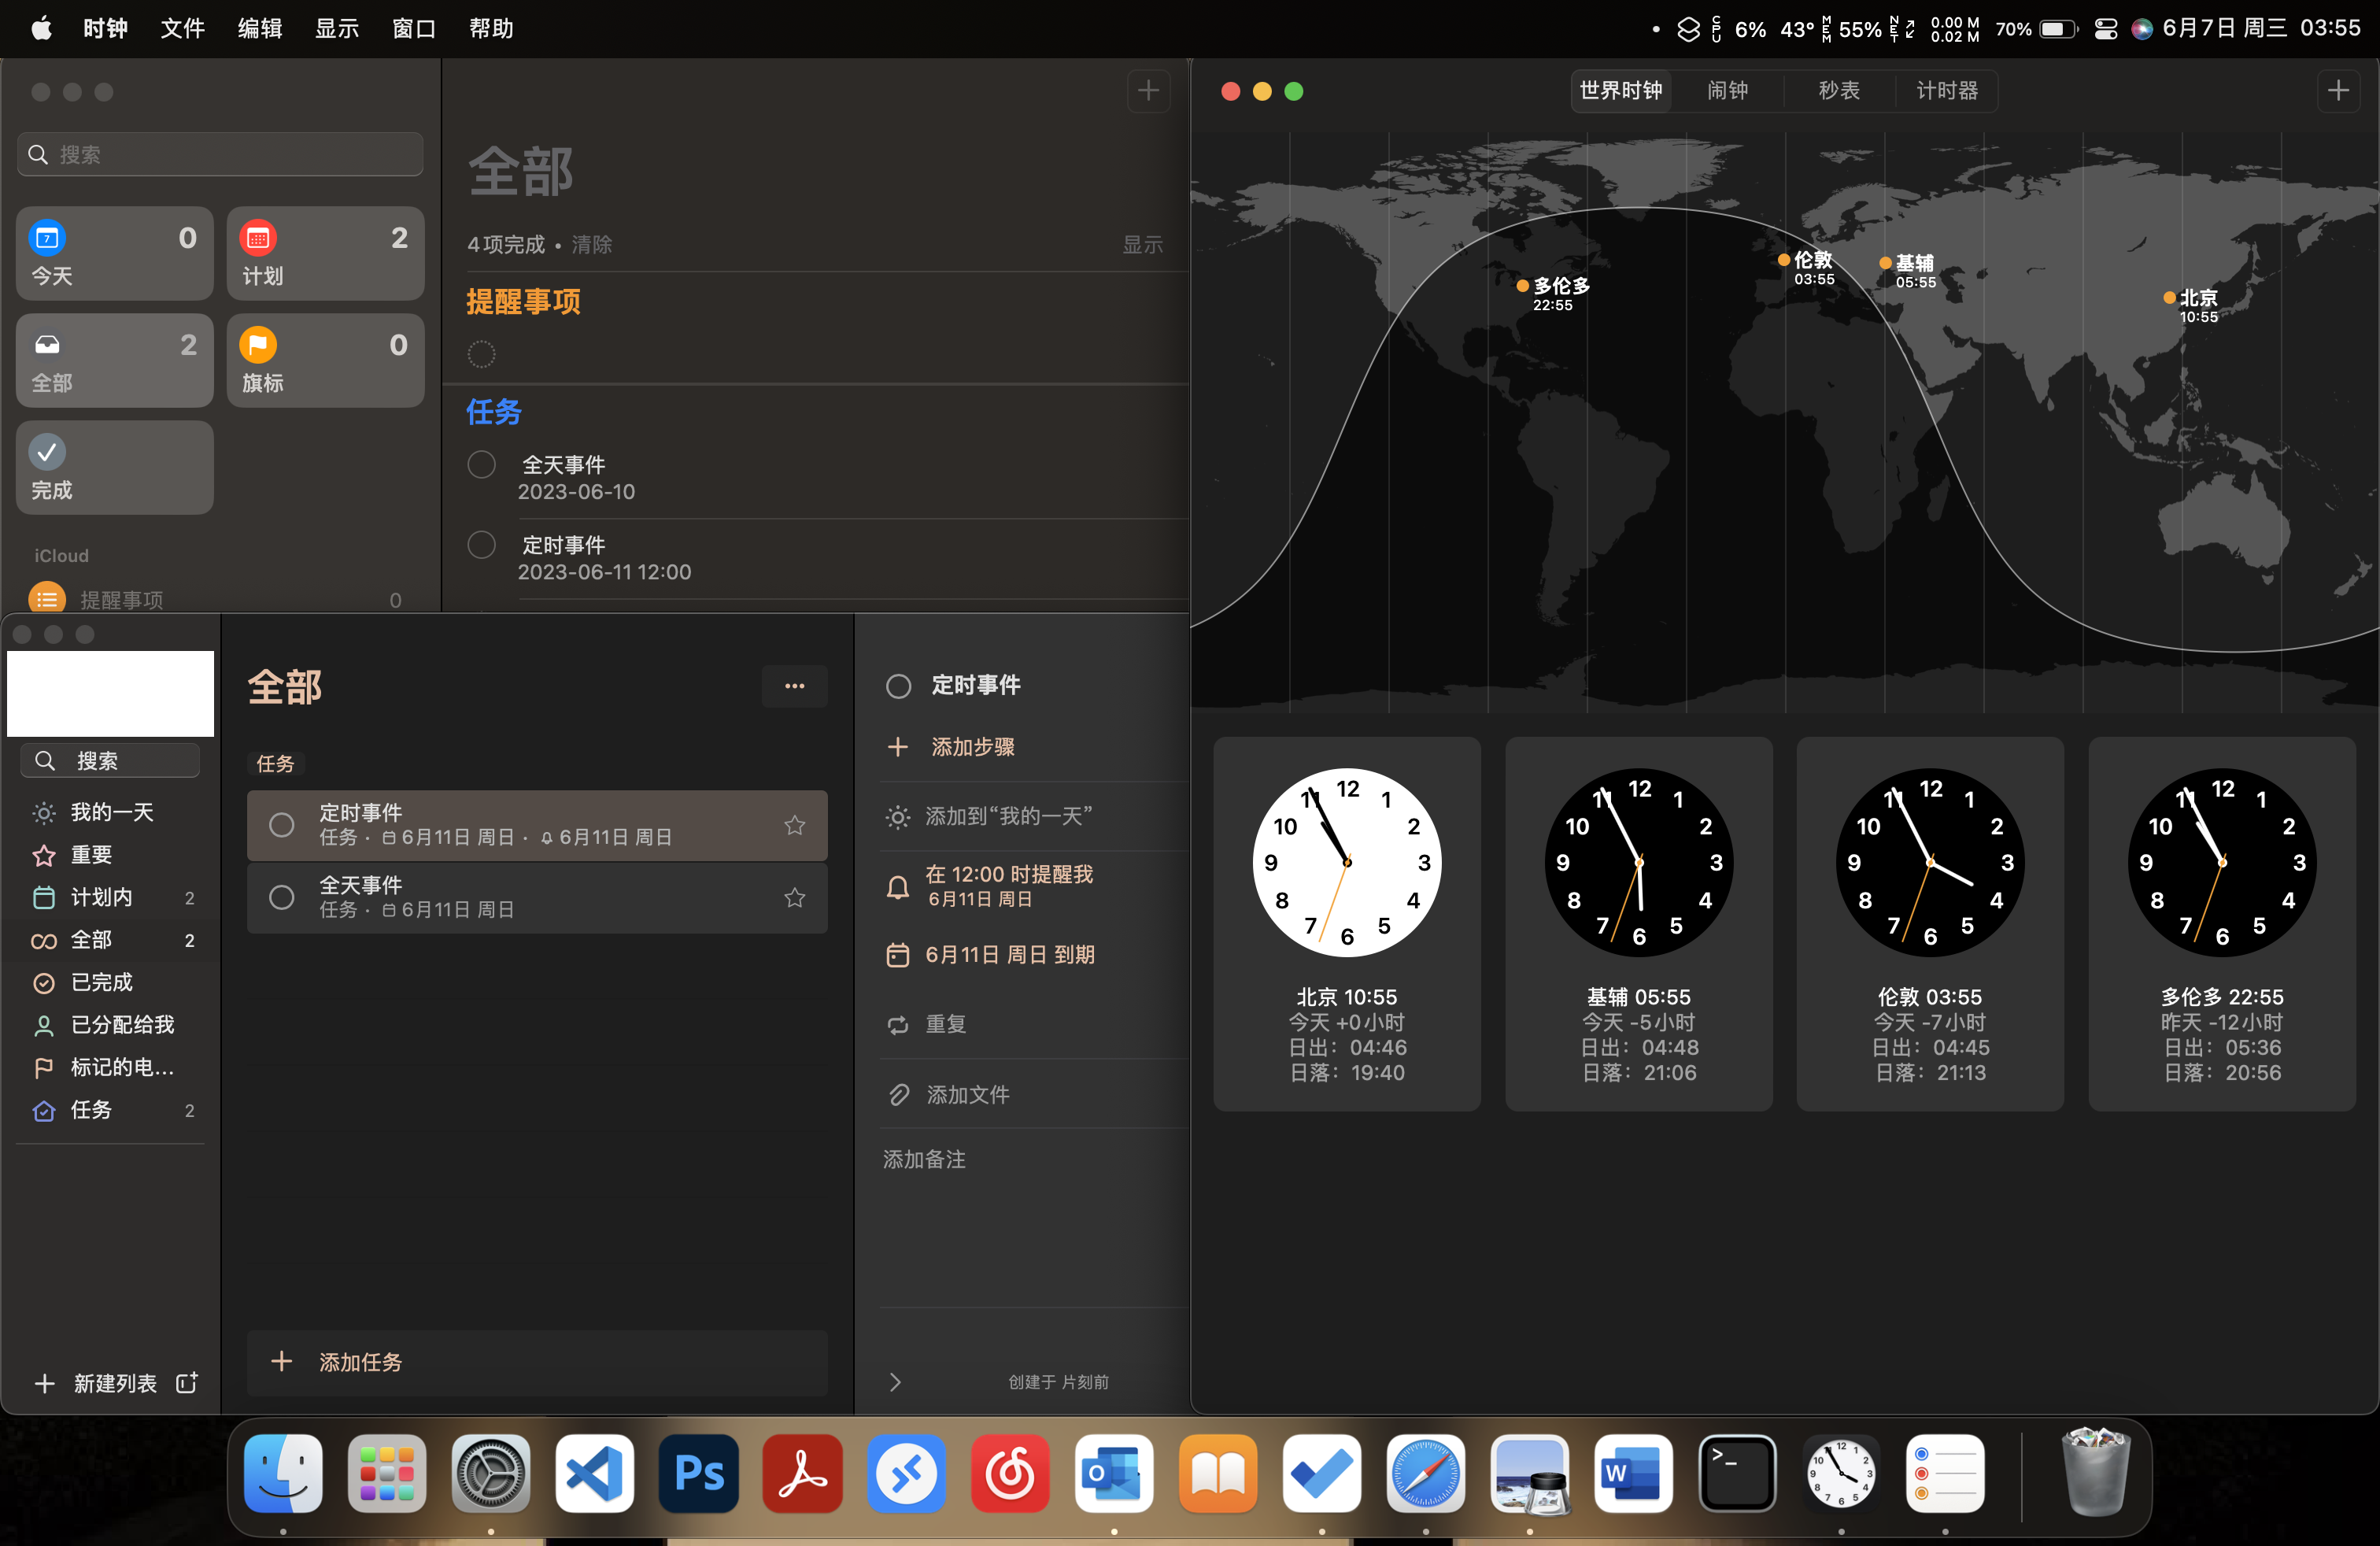The width and height of the screenshot is (2380, 1546).
Task: Click the star icon on 全天事件 task
Action: click(794, 897)
